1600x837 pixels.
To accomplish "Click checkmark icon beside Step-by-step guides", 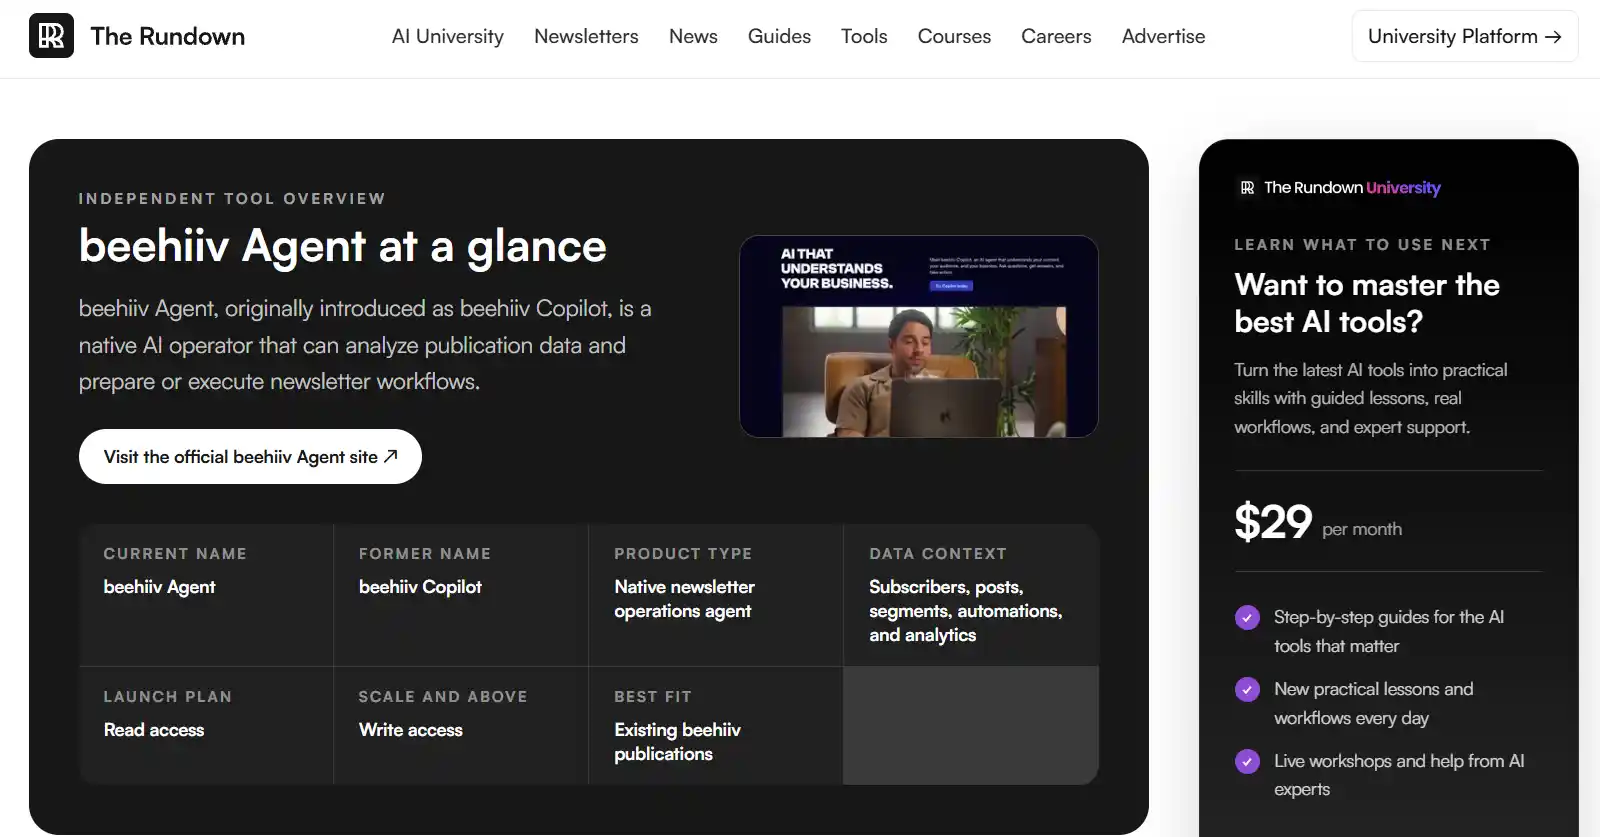I will coord(1247,617).
